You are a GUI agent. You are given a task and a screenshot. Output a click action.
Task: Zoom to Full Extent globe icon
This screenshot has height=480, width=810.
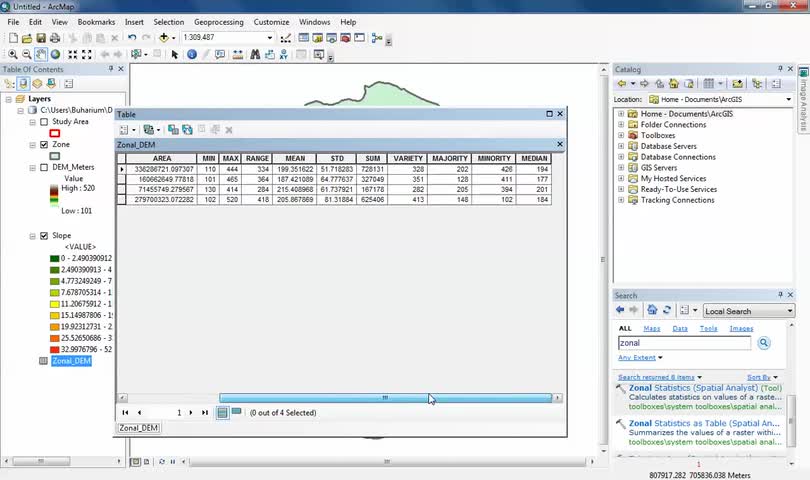click(55, 54)
